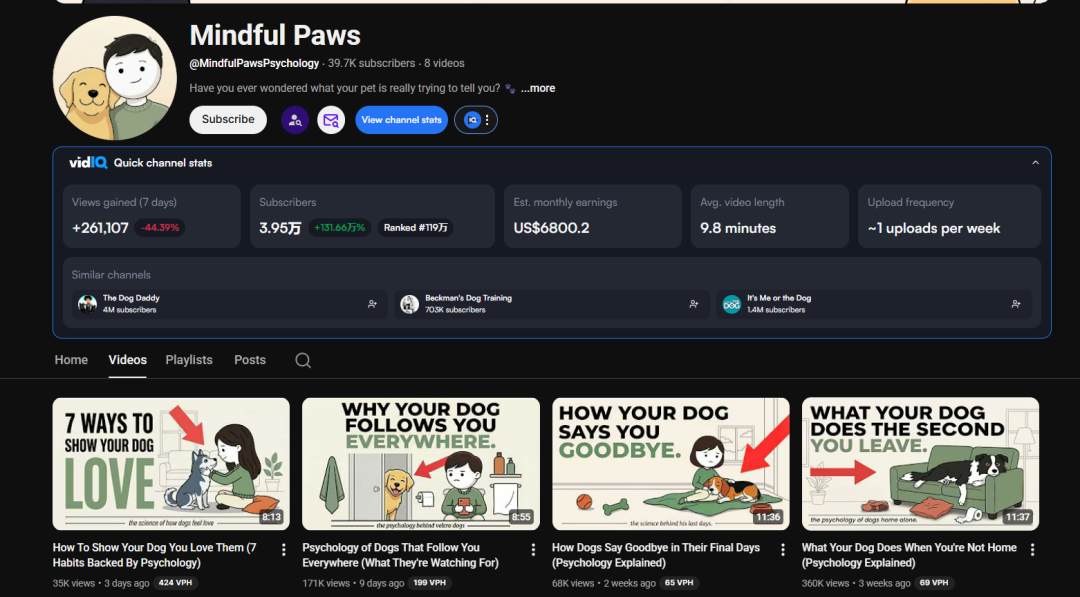This screenshot has width=1080, height=597.
Task: Click the Mindful Paws channel avatar
Action: click(114, 78)
